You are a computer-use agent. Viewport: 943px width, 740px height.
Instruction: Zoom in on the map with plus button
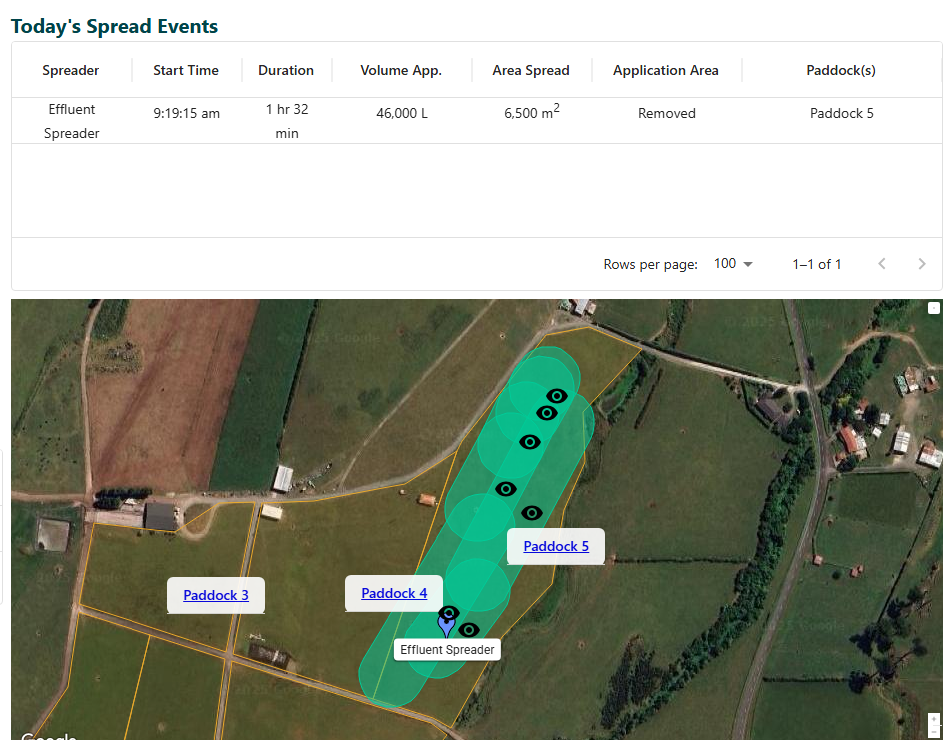click(934, 719)
